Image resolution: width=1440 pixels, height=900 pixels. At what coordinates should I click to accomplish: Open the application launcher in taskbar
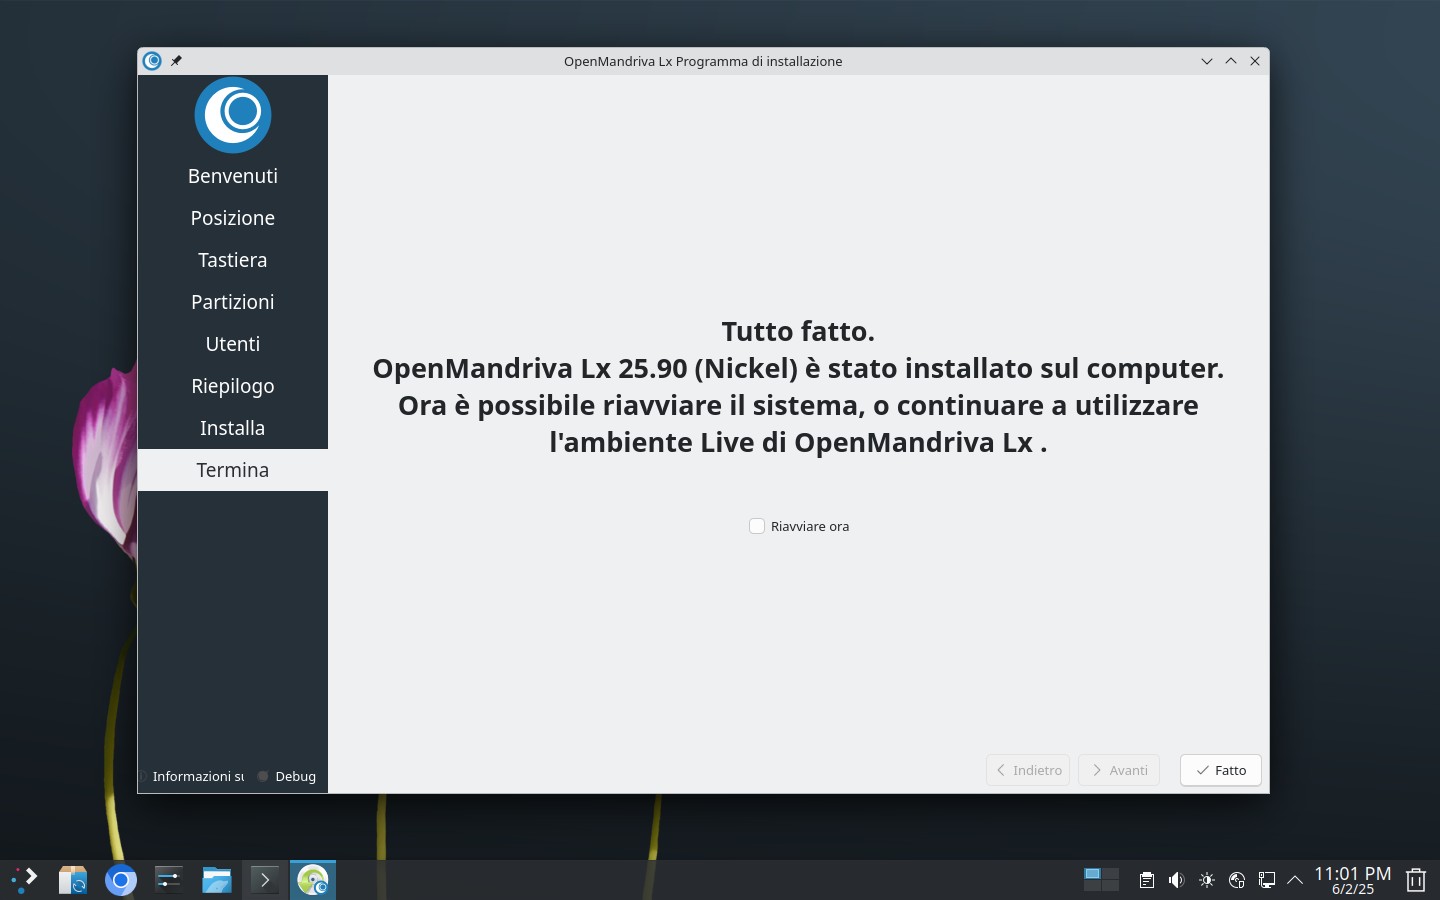tap(25, 880)
